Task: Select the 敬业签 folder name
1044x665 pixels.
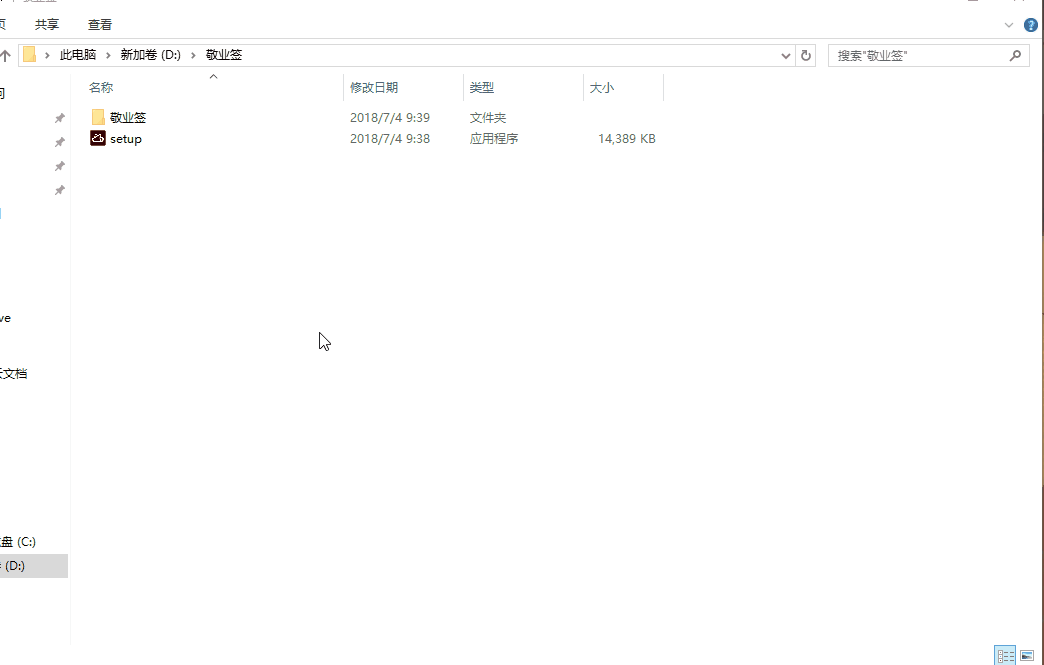Action: tap(128, 118)
